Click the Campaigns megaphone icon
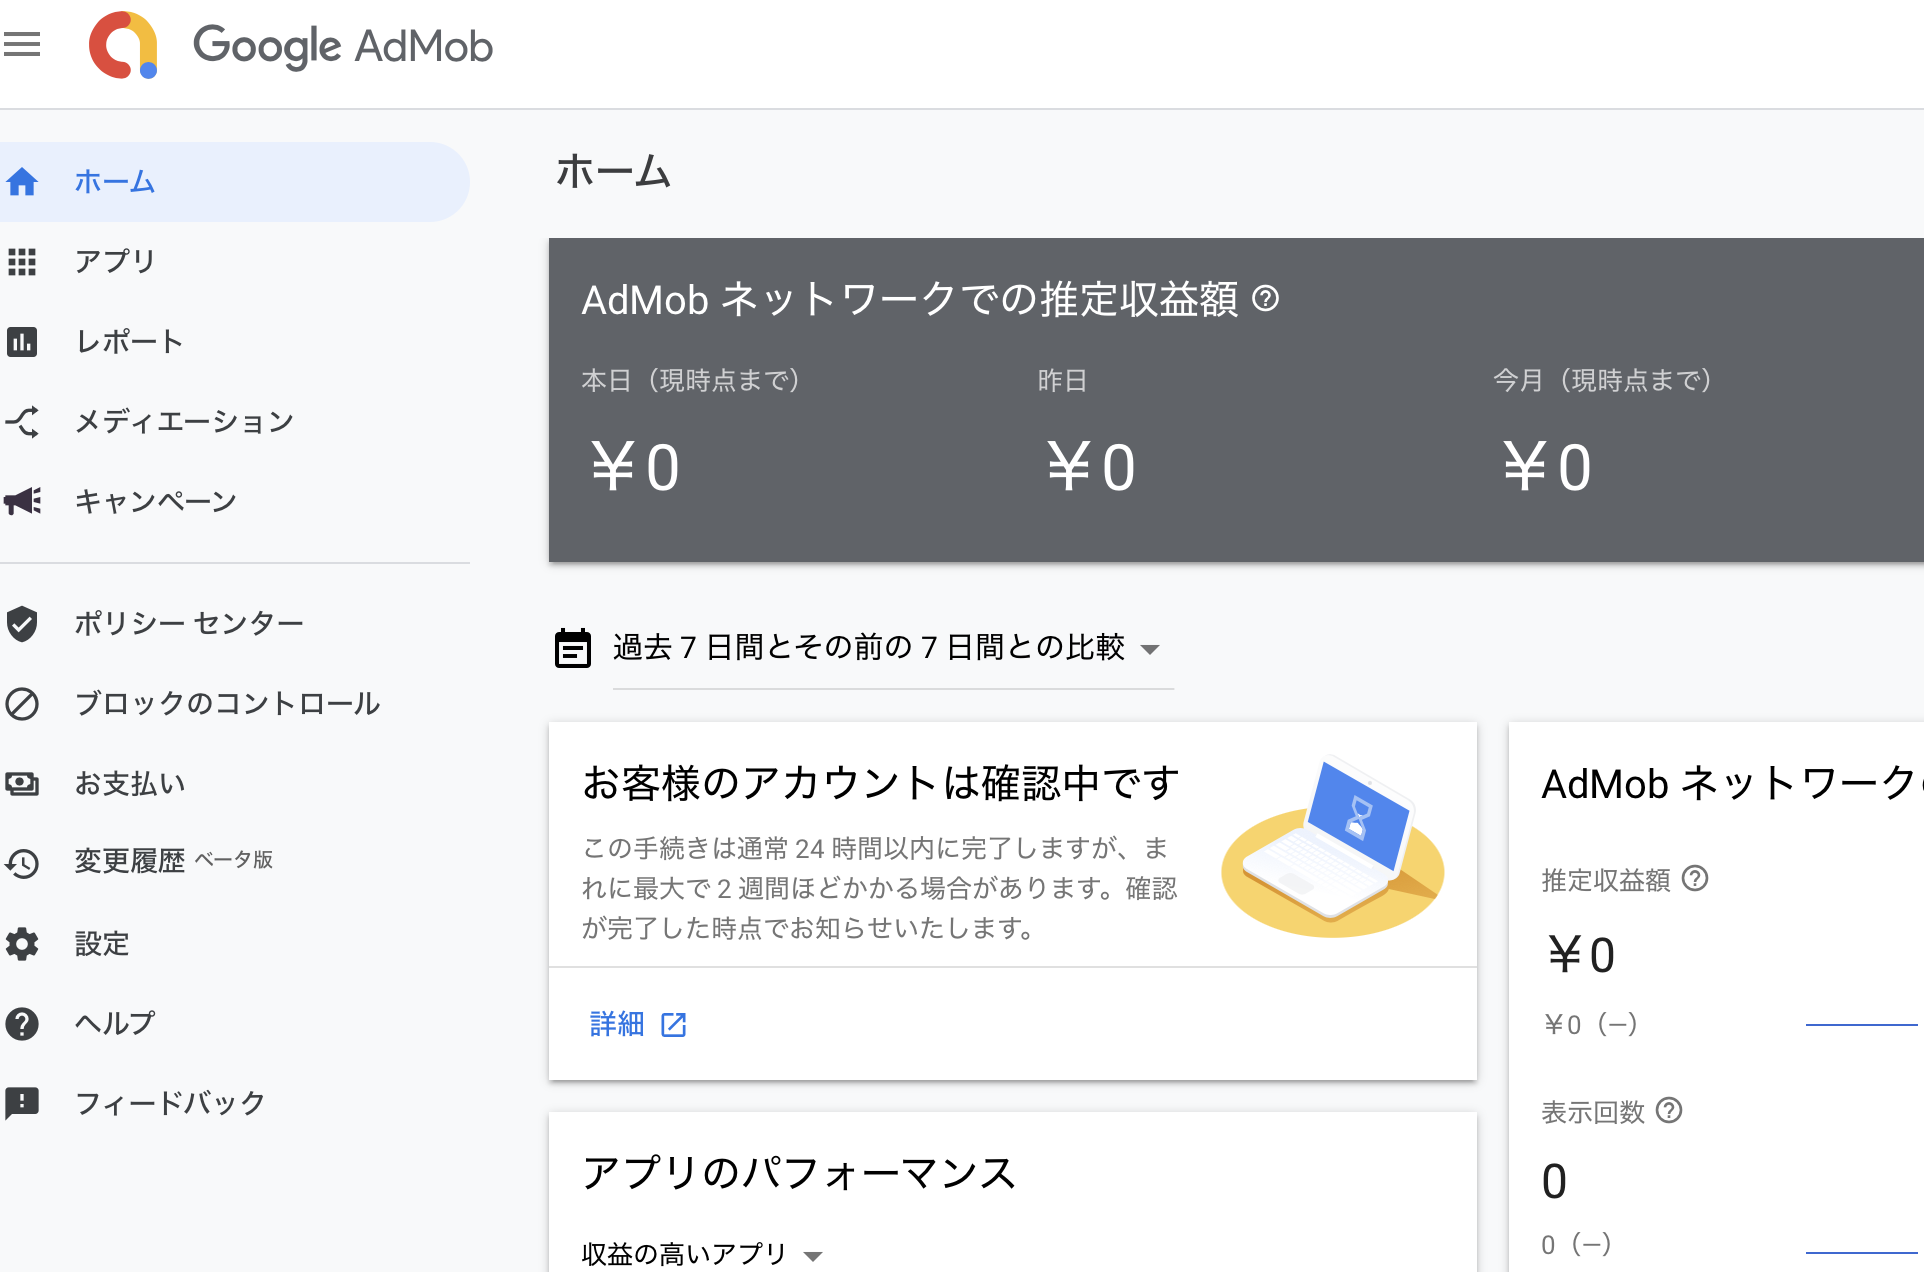Image resolution: width=1924 pixels, height=1272 pixels. coord(22,501)
